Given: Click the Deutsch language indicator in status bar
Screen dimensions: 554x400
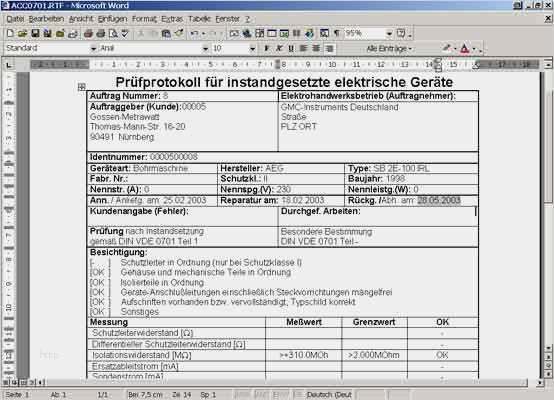Looking at the screenshot, I should tap(329, 395).
